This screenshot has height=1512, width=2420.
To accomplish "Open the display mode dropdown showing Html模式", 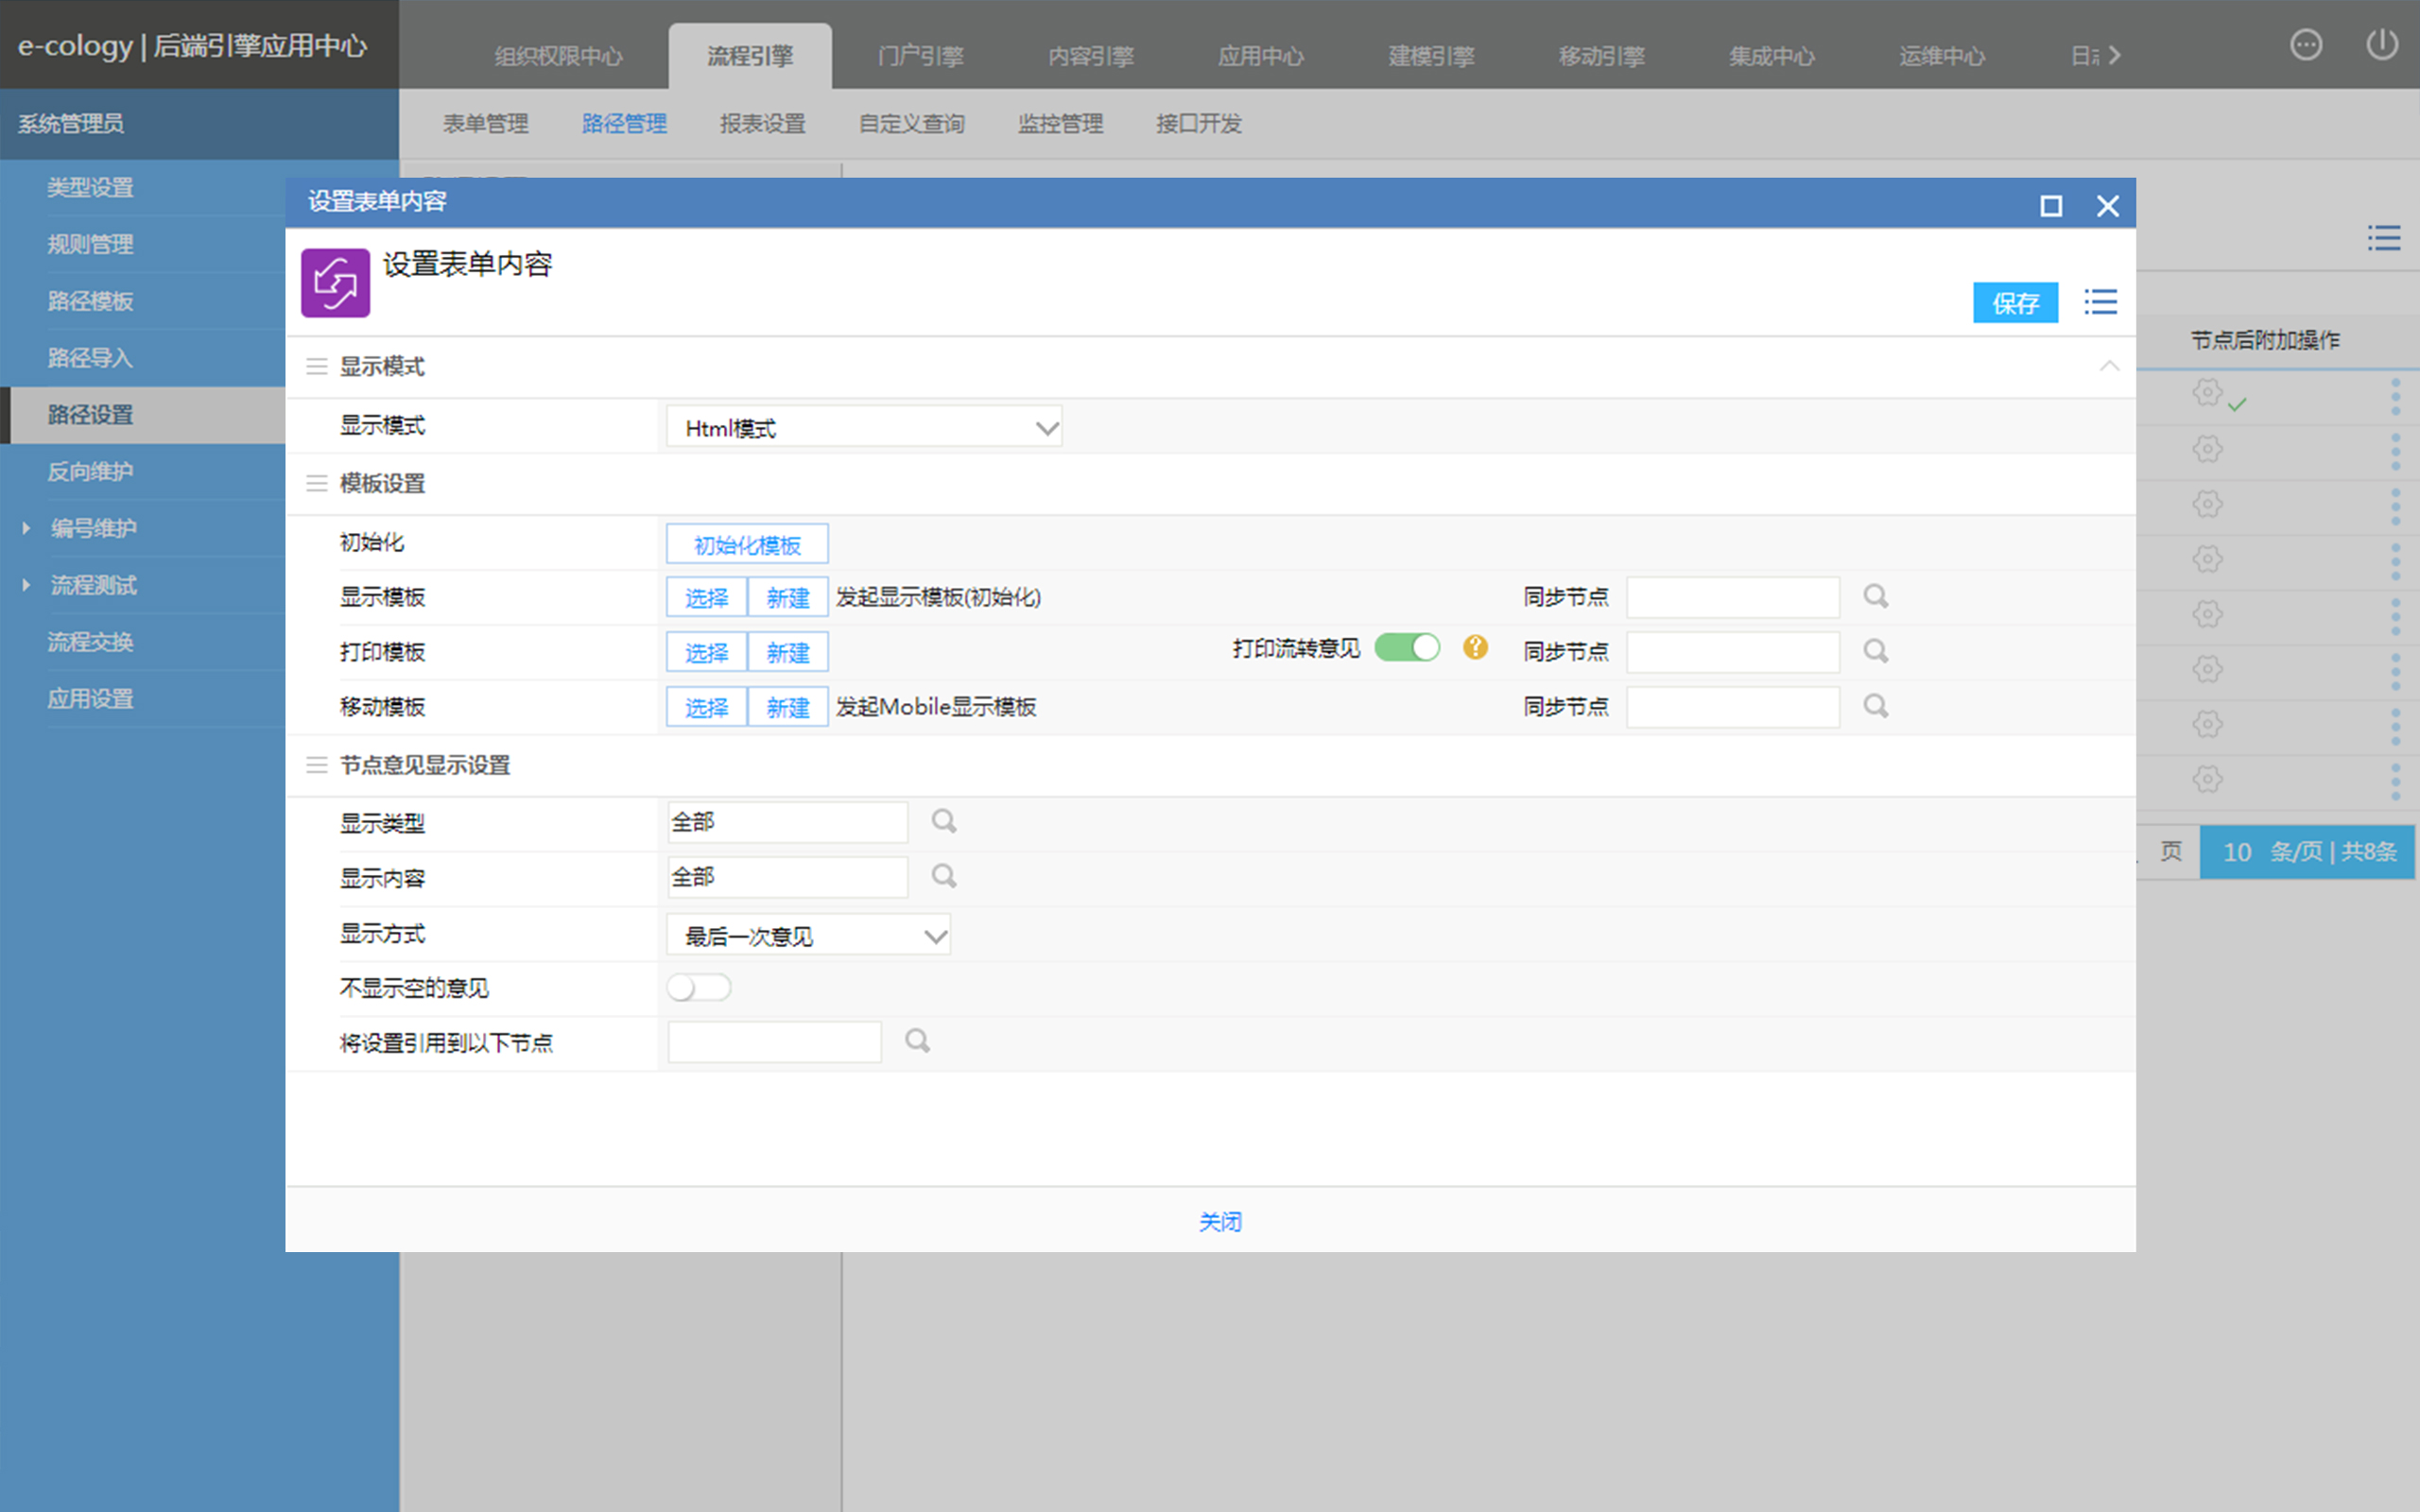I will 864,428.
